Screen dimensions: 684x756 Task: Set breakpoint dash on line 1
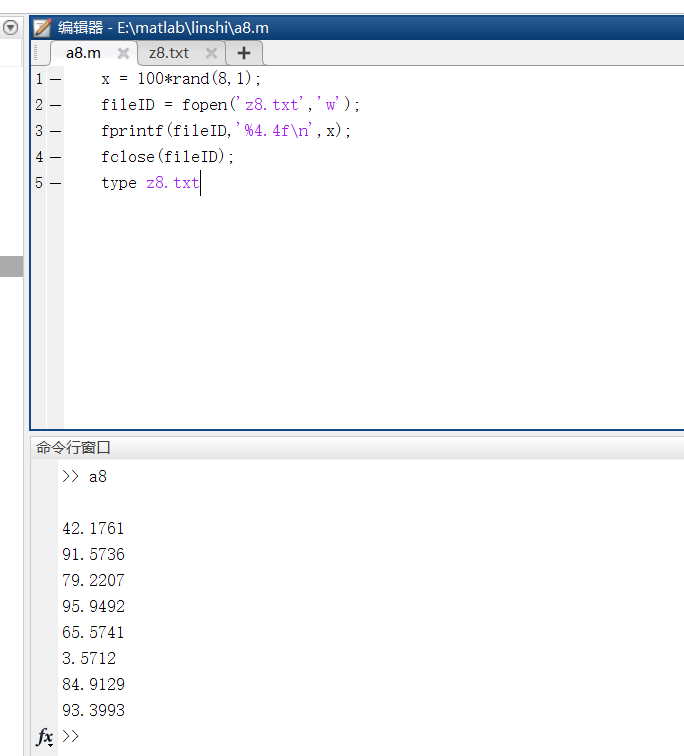[x=56, y=79]
